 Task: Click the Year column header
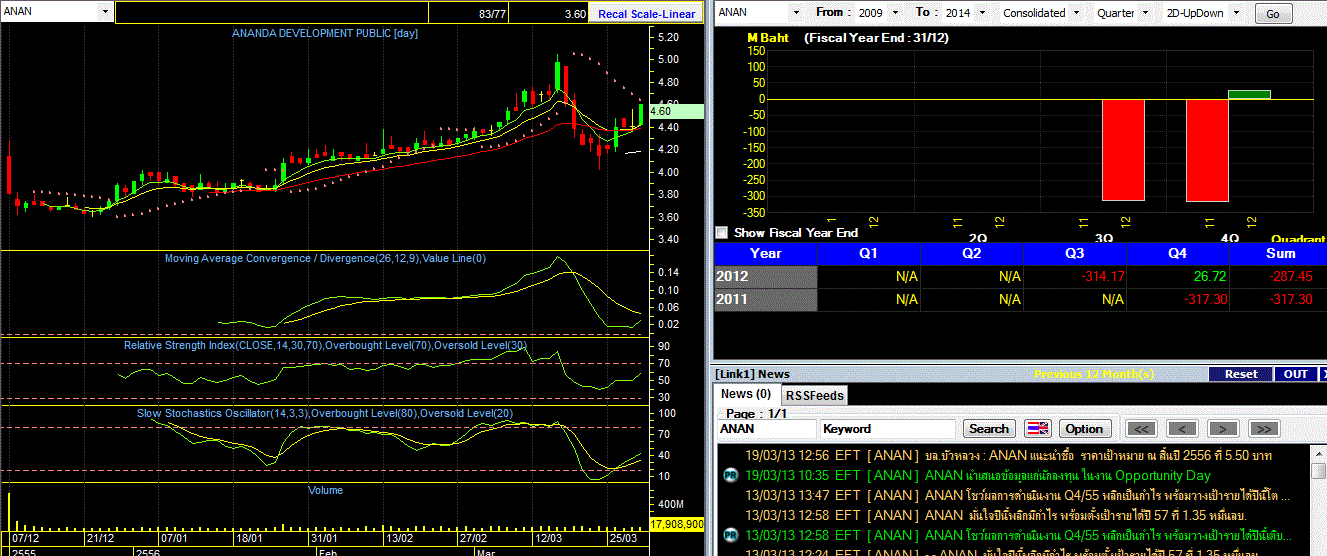(x=766, y=254)
